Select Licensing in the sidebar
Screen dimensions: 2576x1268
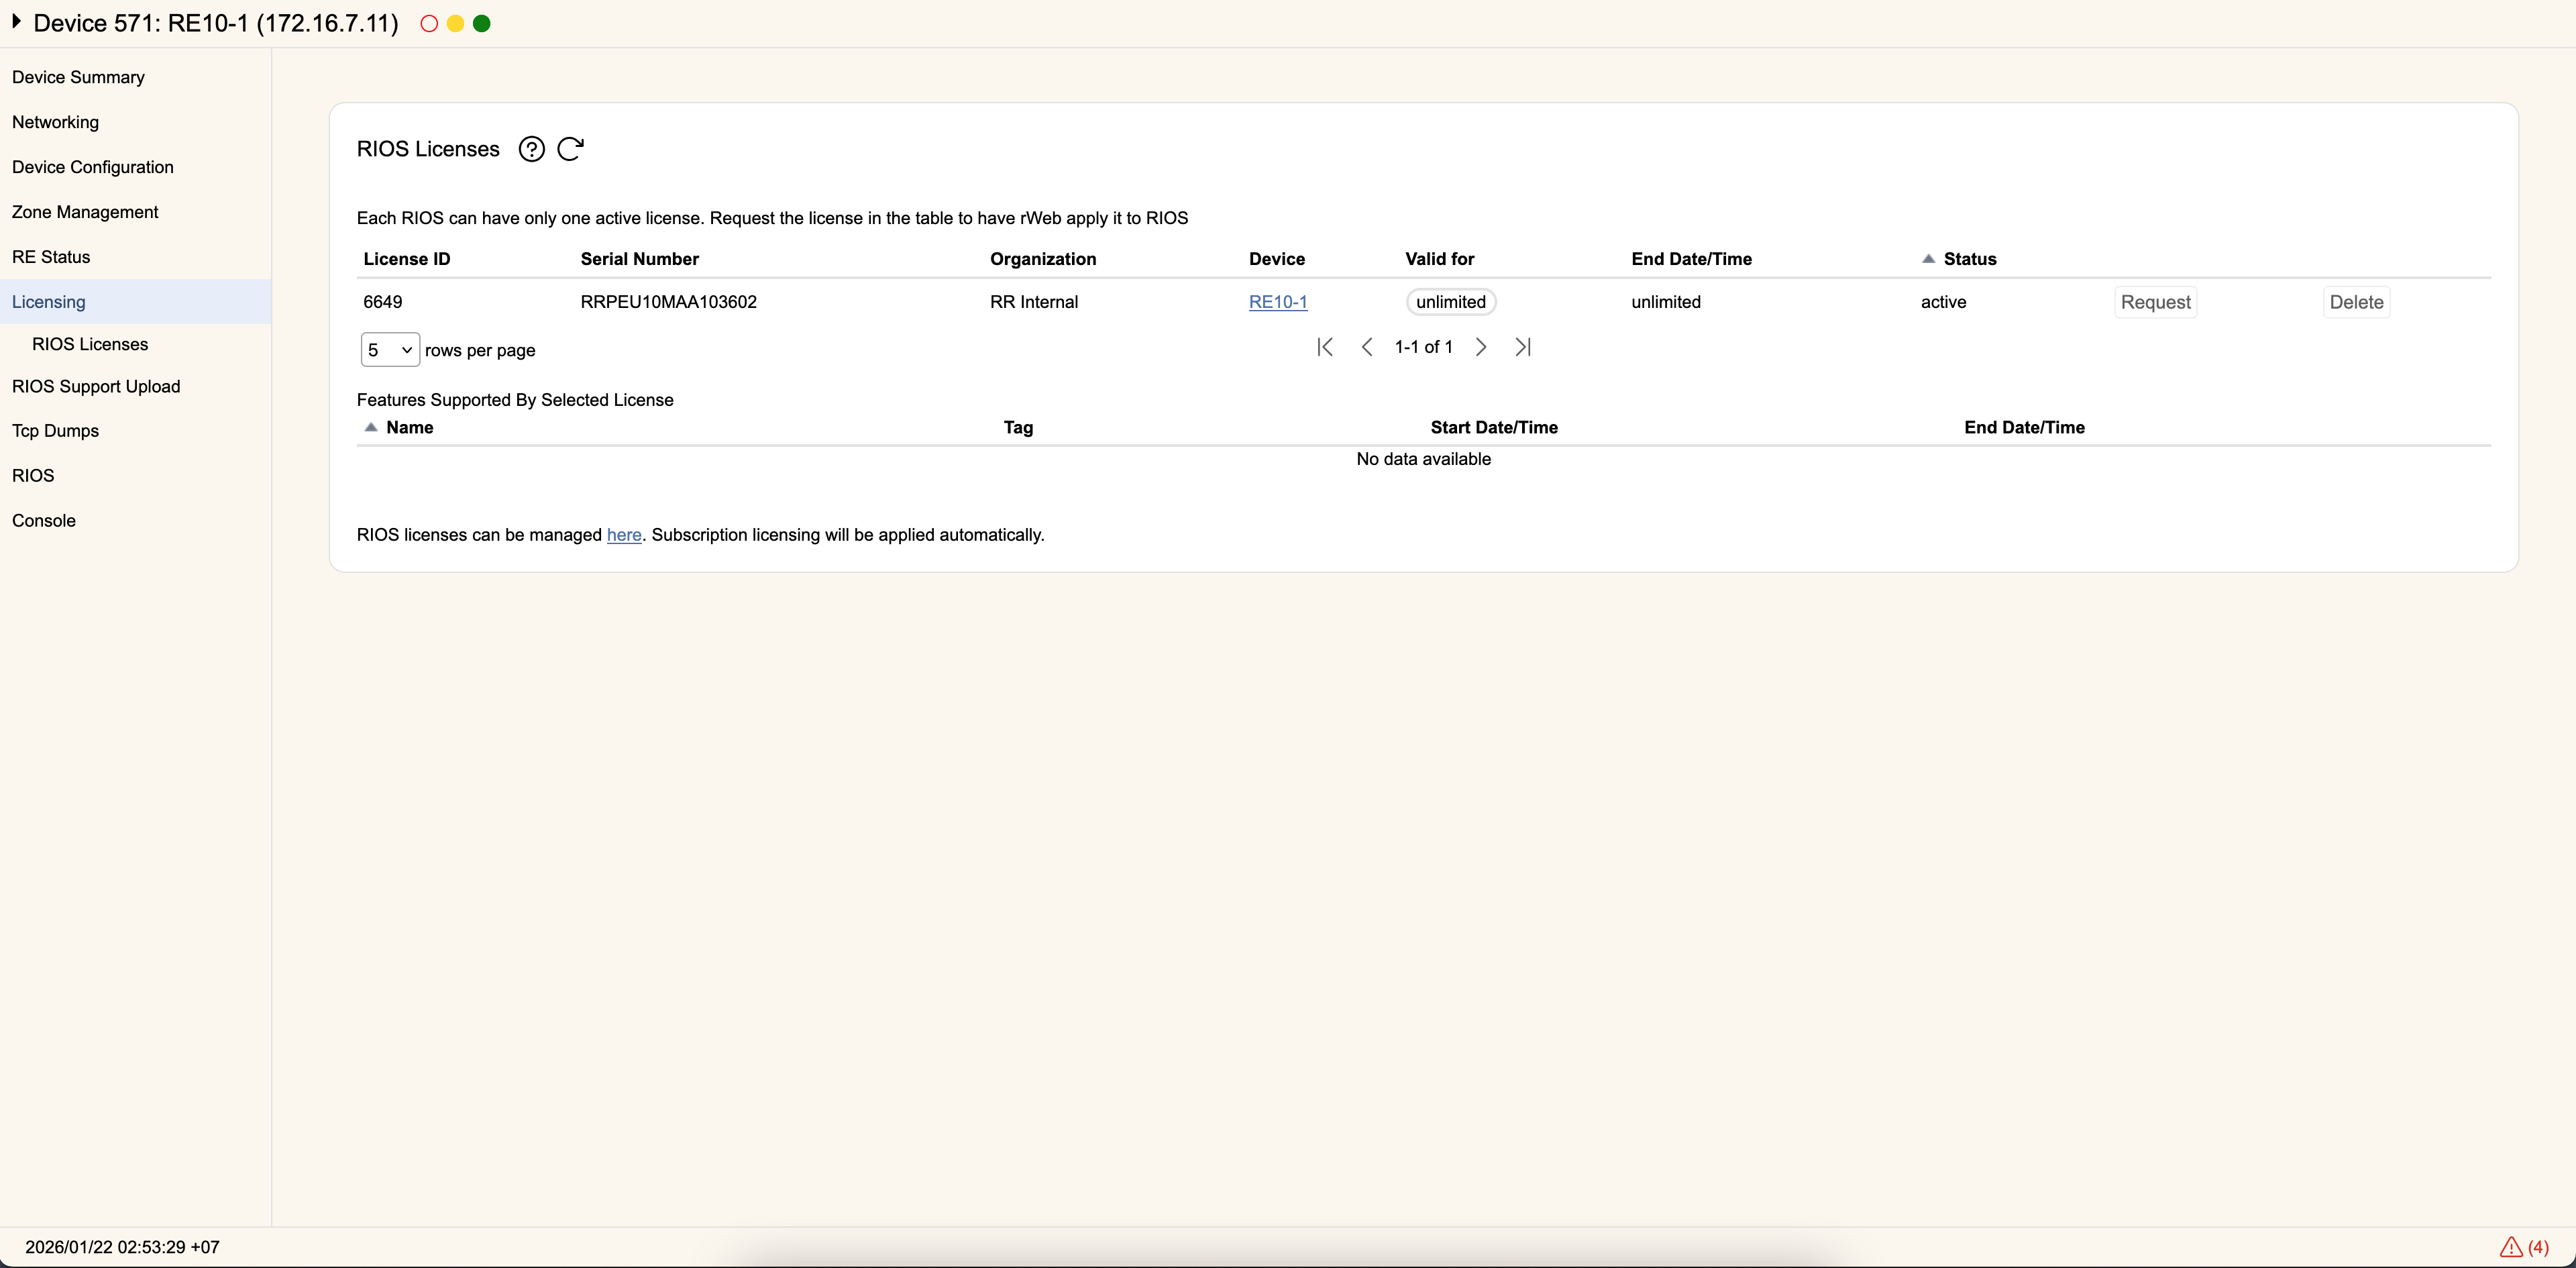pyautogui.click(x=135, y=302)
